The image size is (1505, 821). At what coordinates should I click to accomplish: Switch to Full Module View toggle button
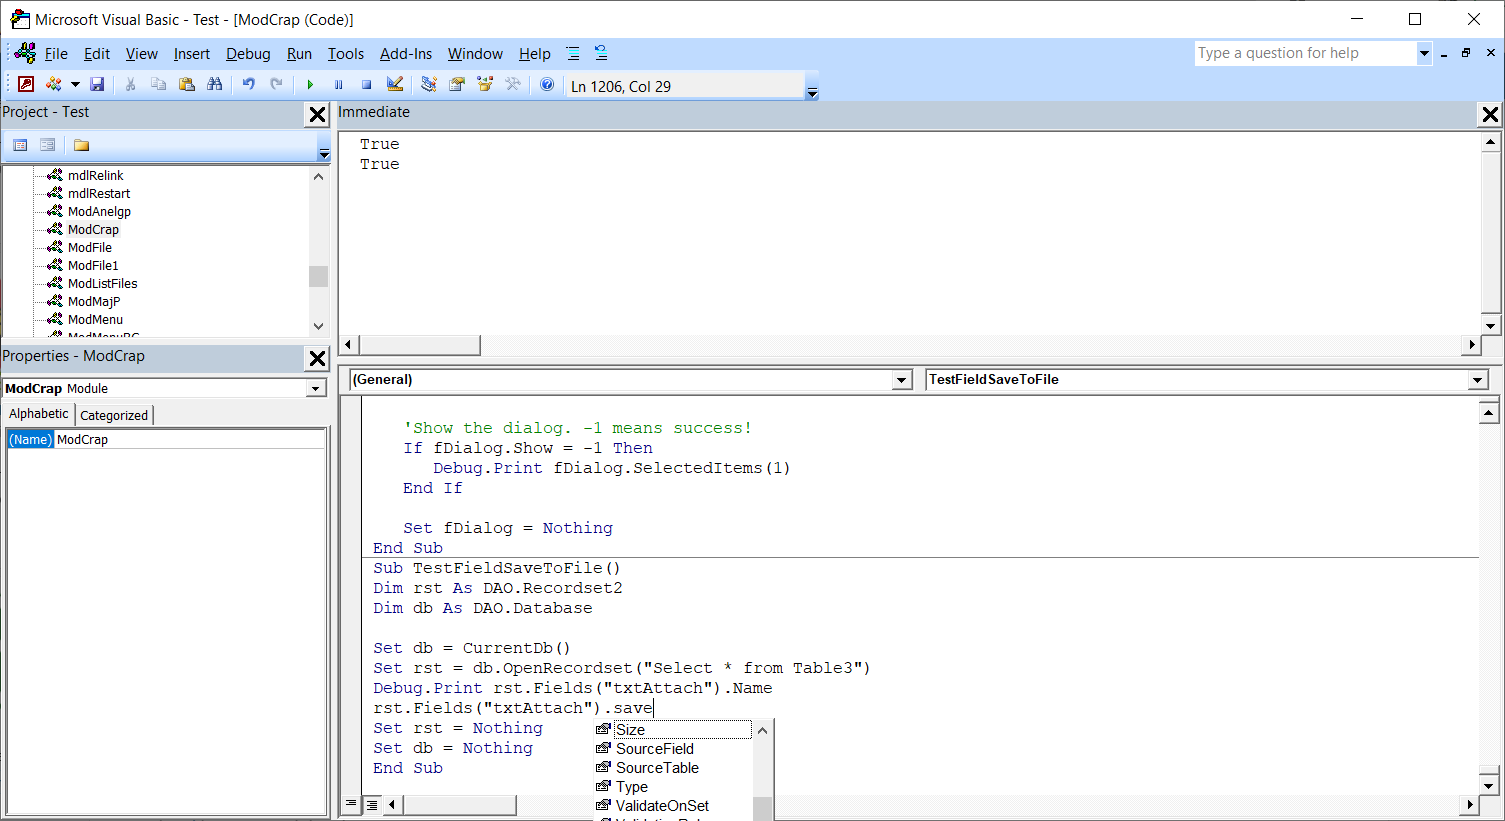point(371,804)
